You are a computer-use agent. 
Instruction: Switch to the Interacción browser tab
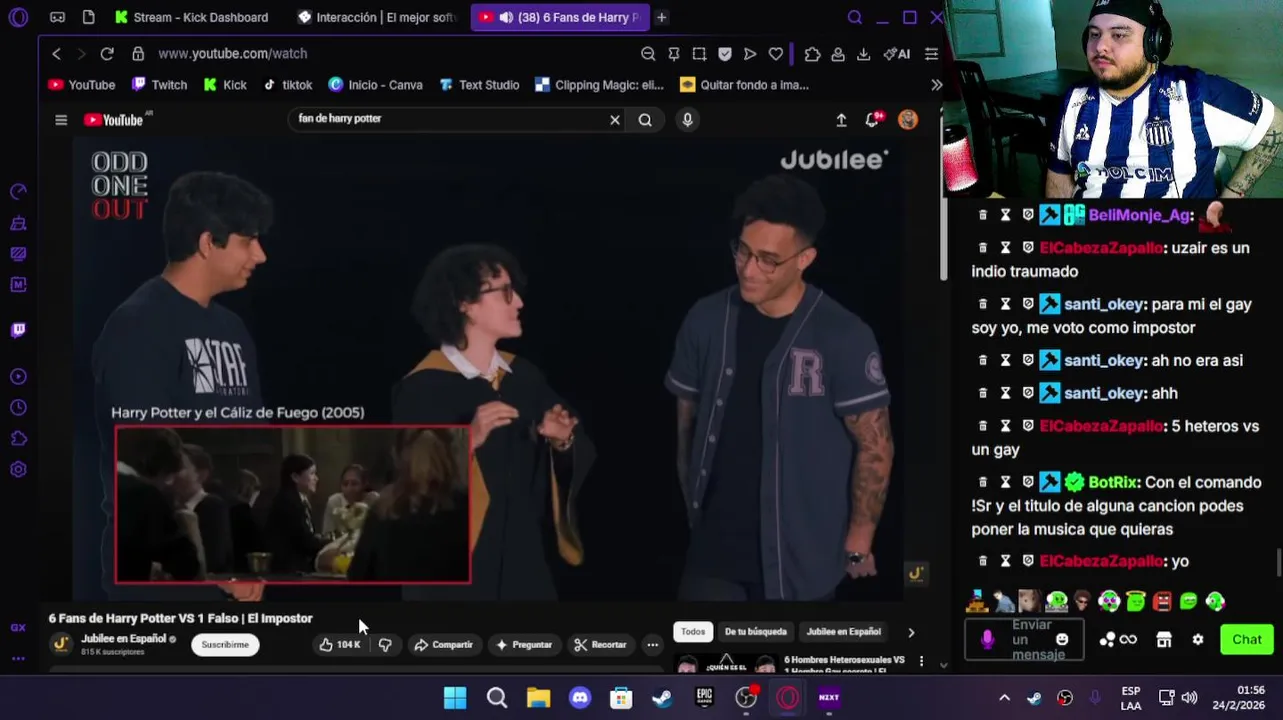pyautogui.click(x=377, y=17)
